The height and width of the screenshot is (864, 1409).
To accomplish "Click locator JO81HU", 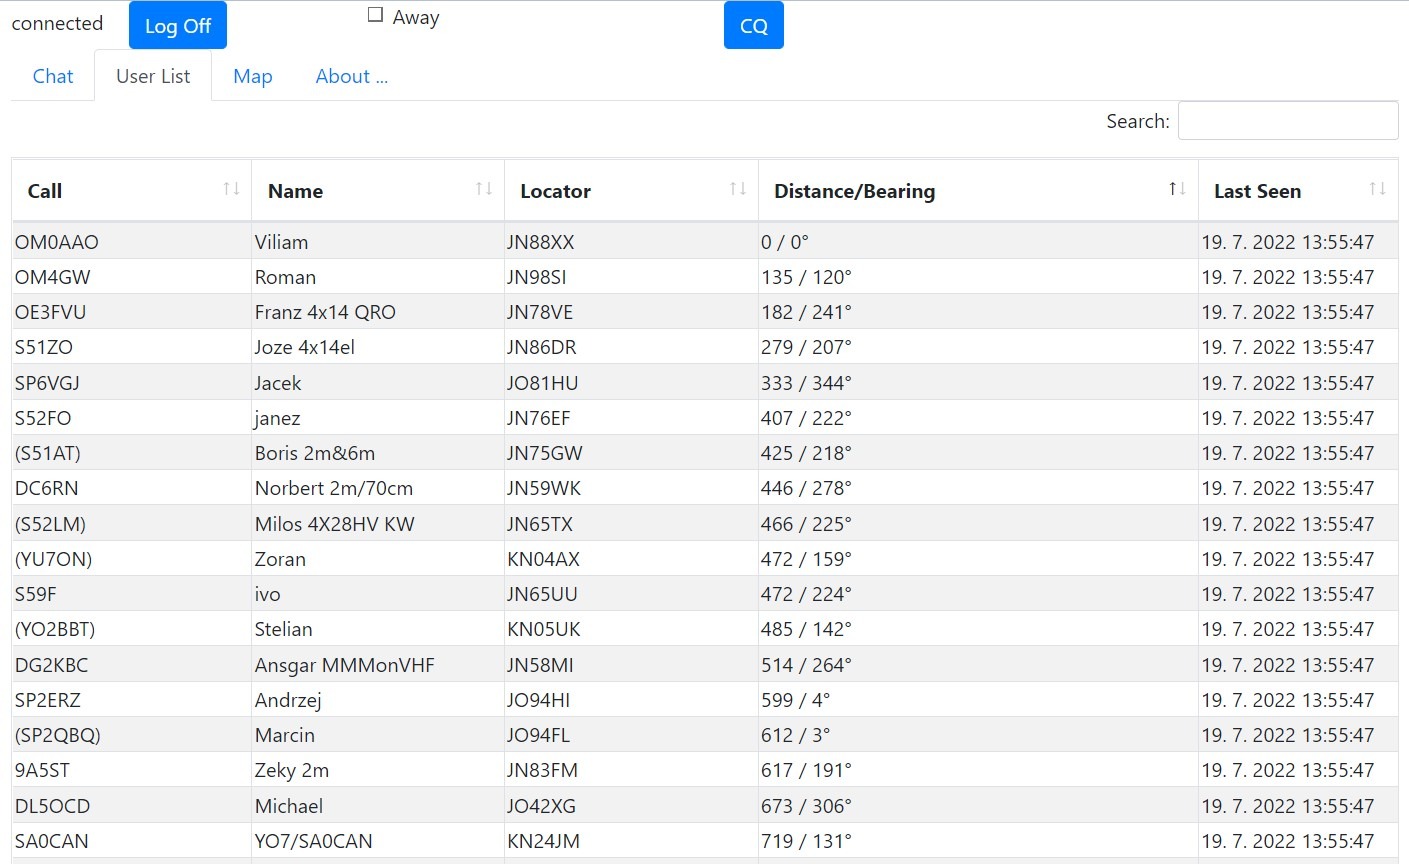I will click(543, 383).
